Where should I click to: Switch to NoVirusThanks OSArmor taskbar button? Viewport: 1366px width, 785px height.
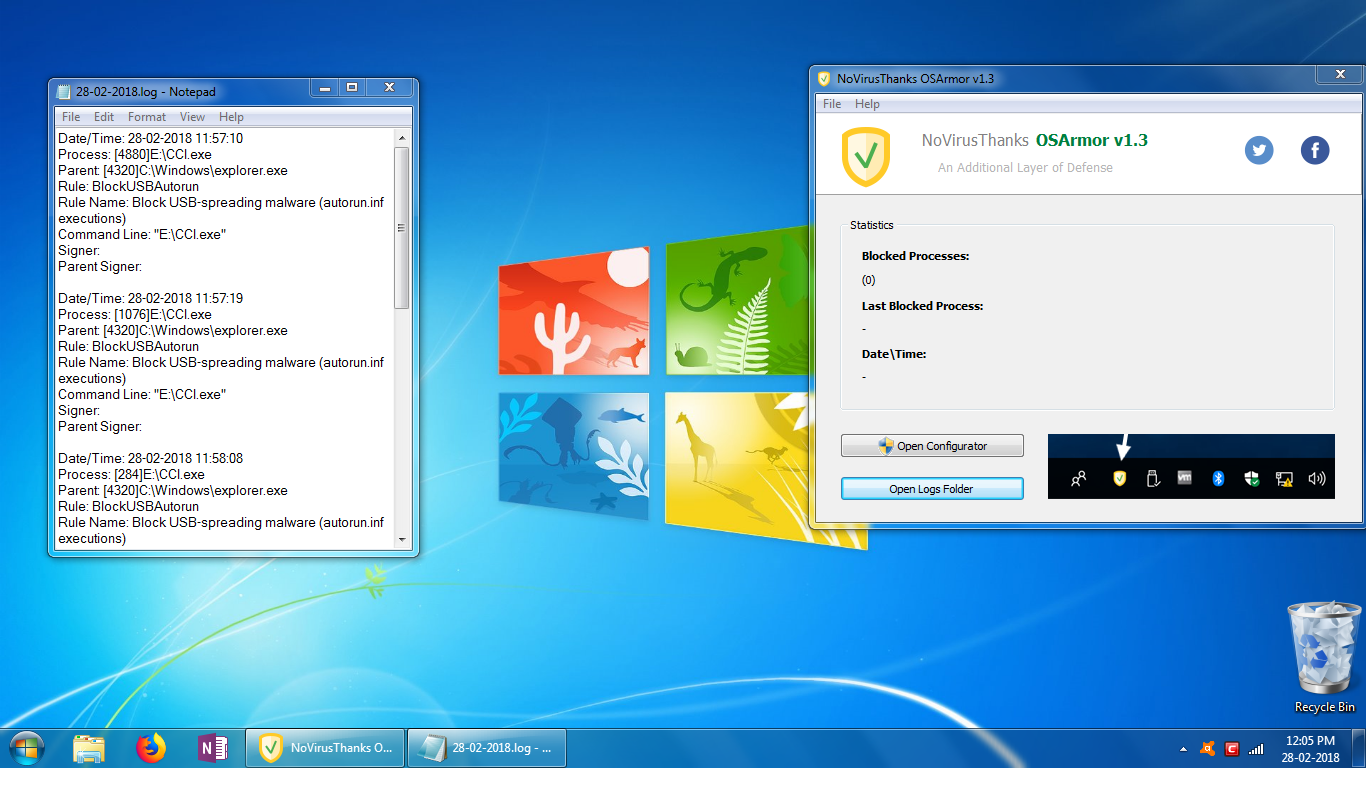click(325, 748)
